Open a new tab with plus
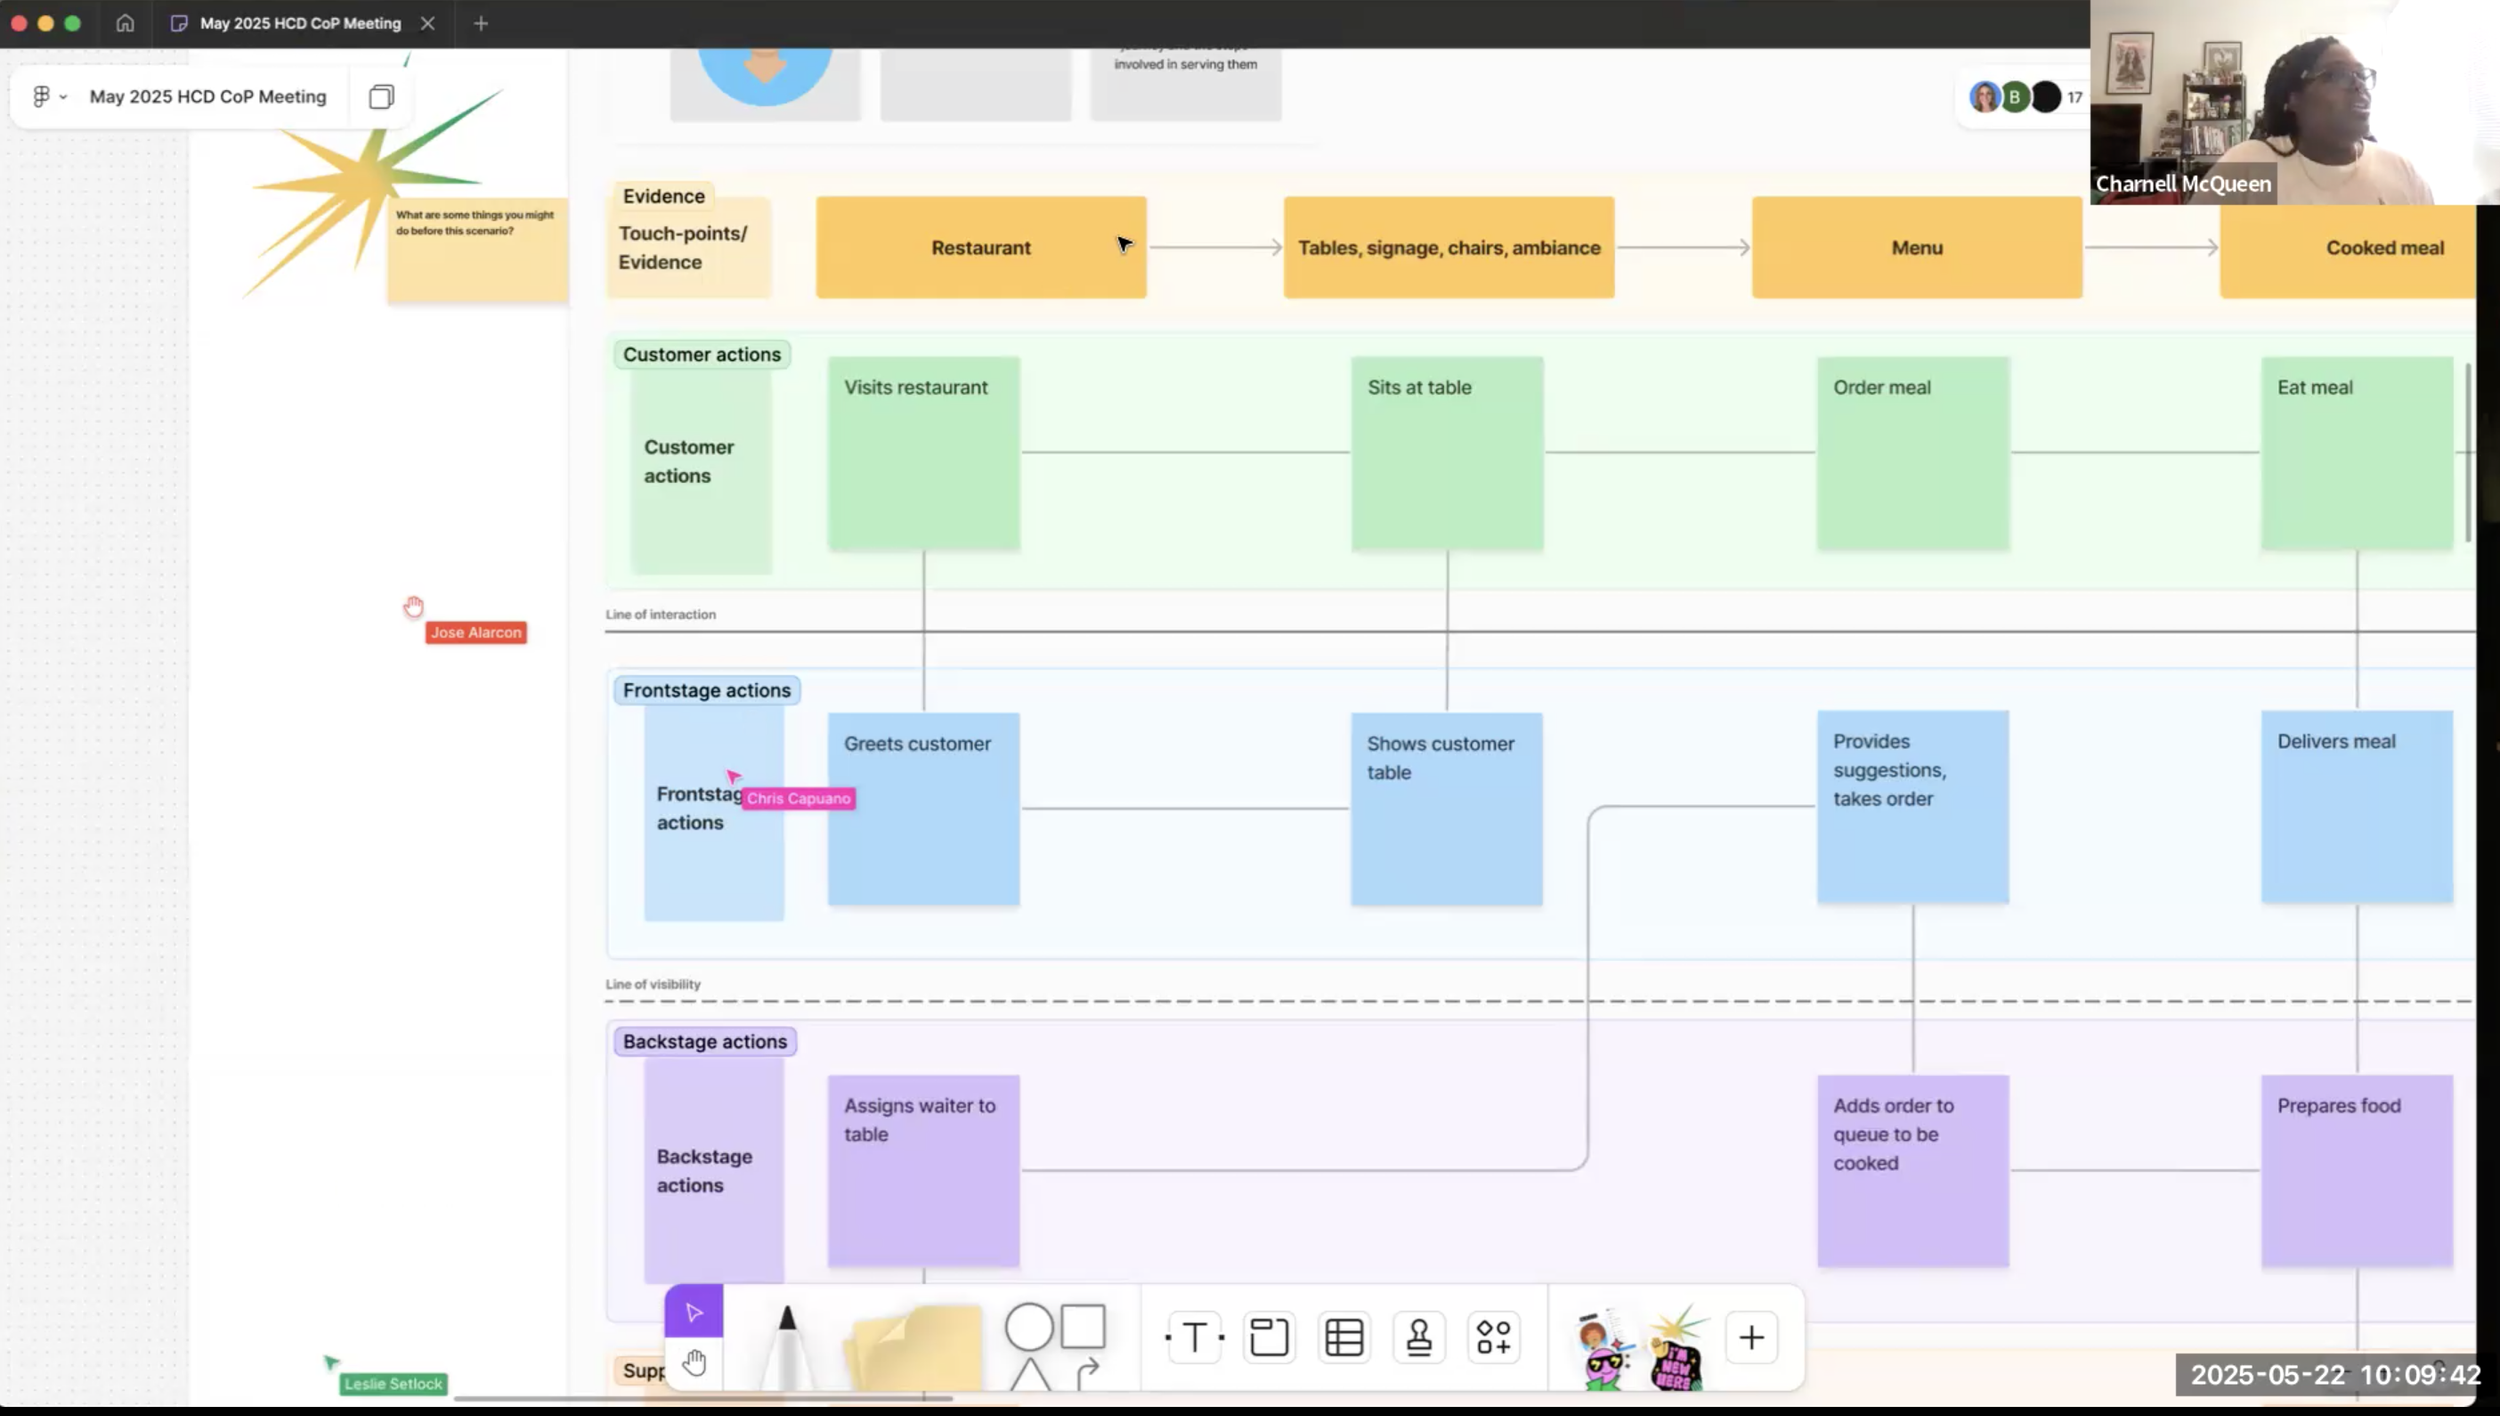The image size is (2500, 1416). click(x=481, y=23)
